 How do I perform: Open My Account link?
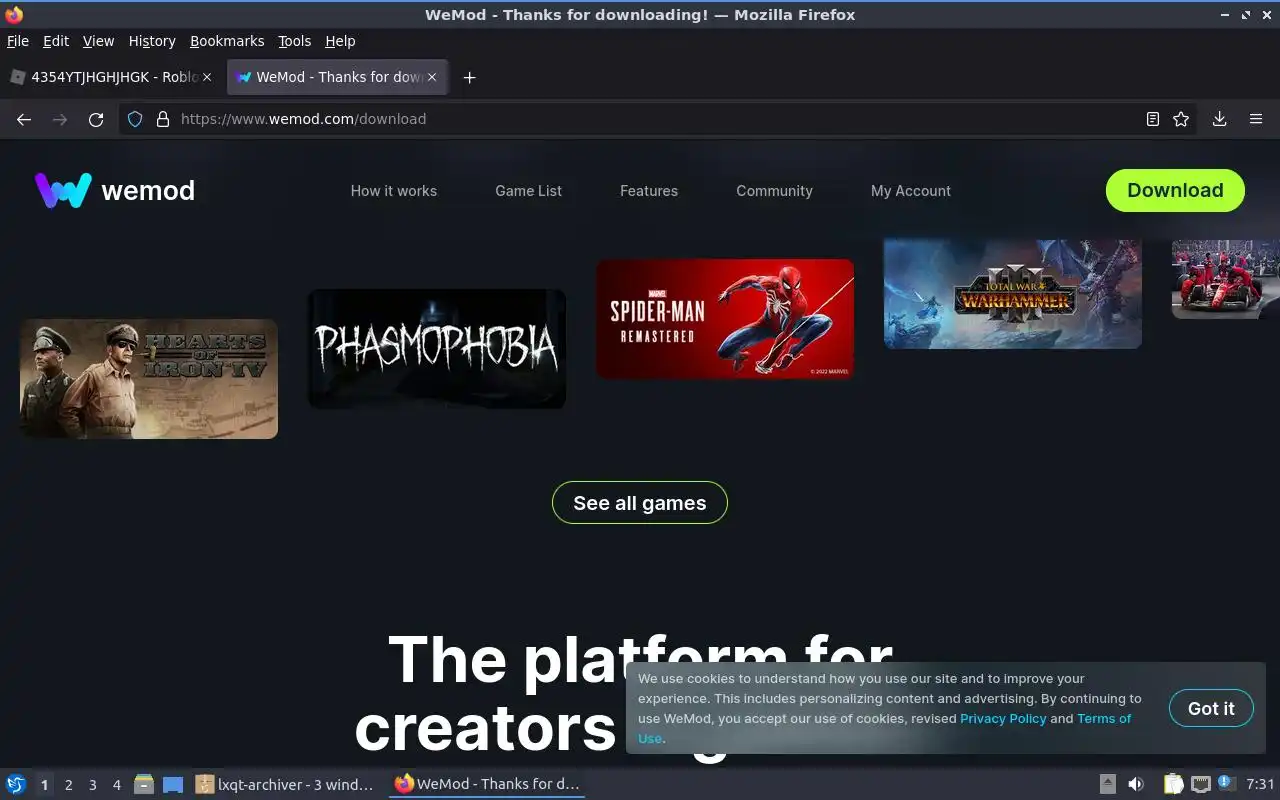pyautogui.click(x=911, y=191)
